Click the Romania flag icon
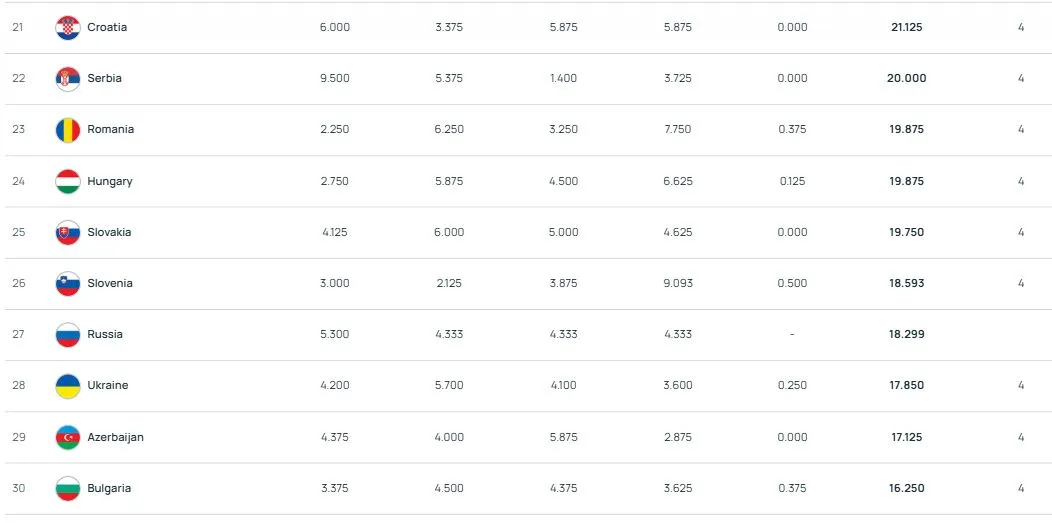This screenshot has width=1052, height=523. tap(67, 130)
